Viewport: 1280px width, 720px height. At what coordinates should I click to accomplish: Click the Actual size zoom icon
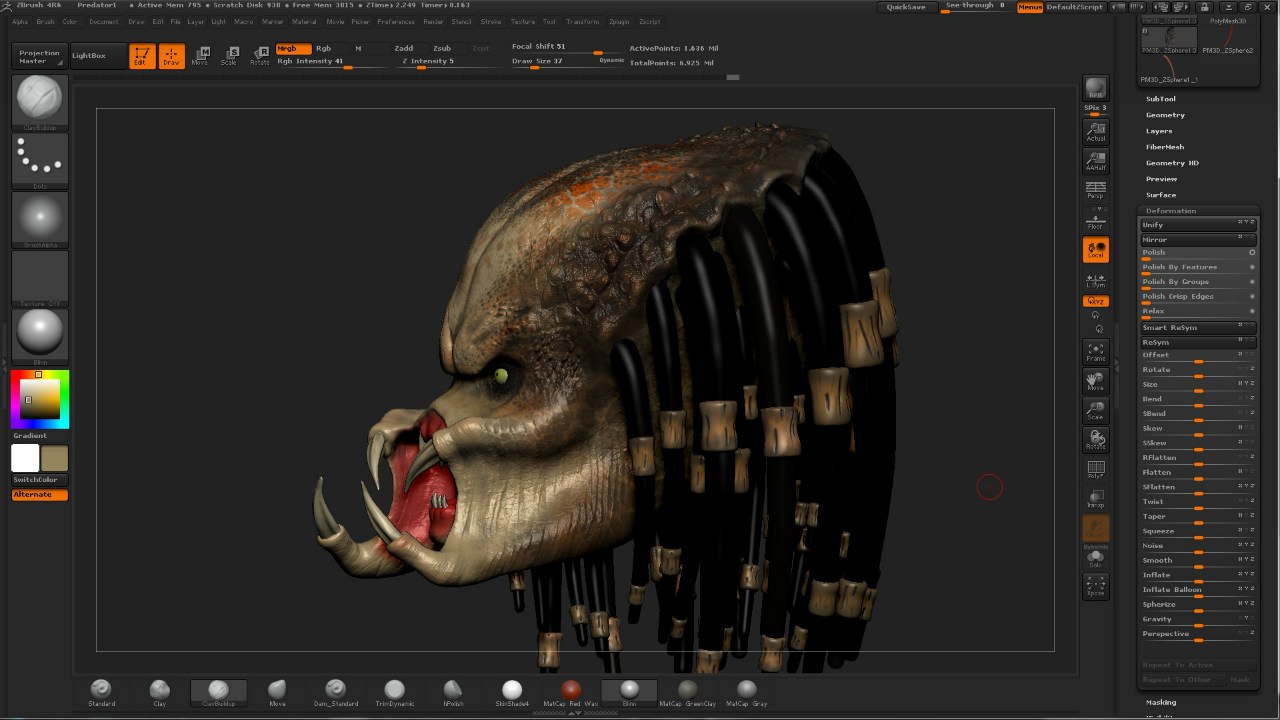point(1096,132)
